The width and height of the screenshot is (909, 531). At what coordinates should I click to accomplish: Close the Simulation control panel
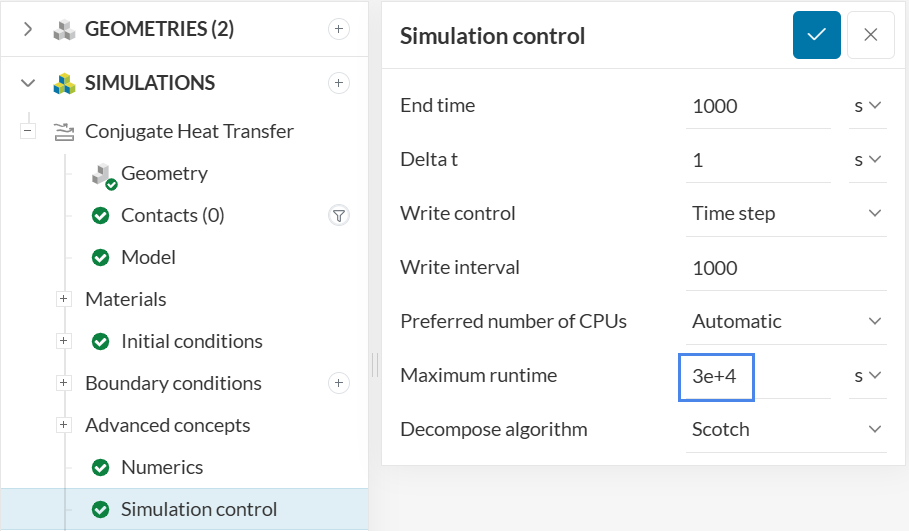870,35
